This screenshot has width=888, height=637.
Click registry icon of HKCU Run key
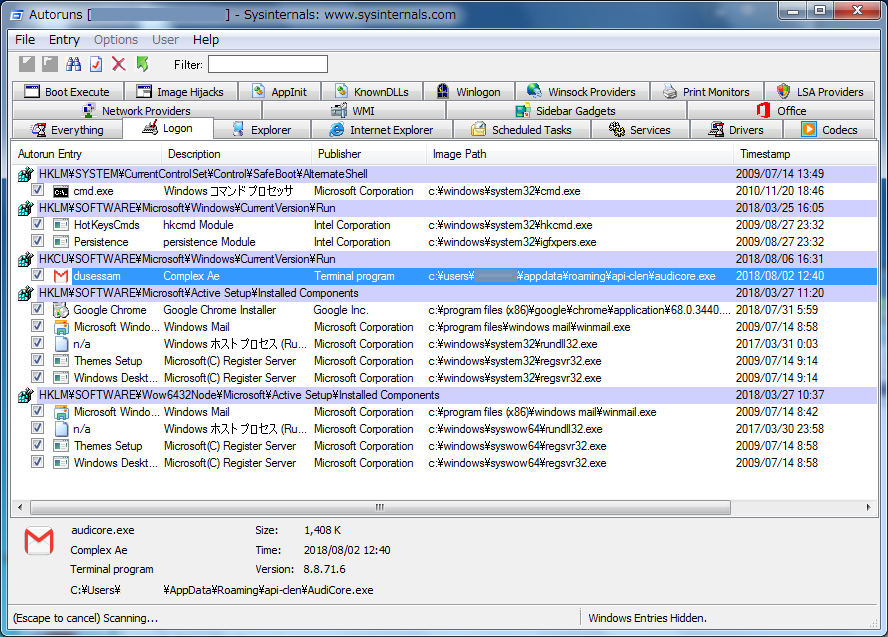[25, 259]
